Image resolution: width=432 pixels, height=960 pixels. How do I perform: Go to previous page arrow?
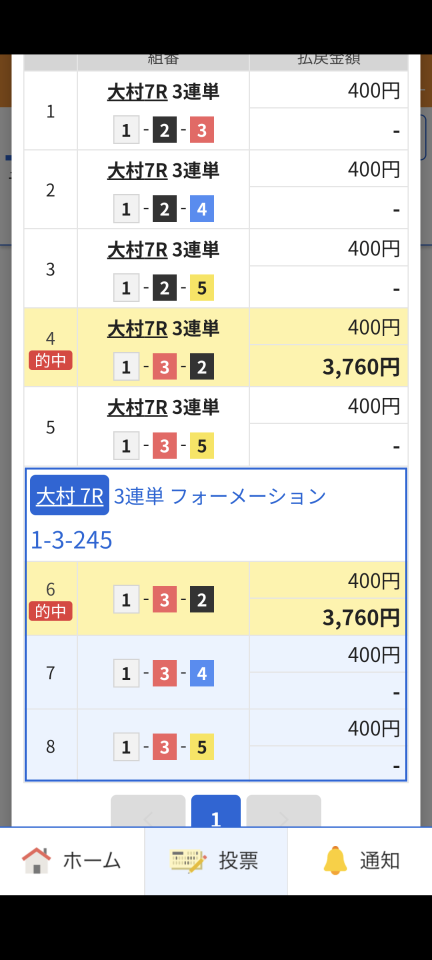[148, 811]
